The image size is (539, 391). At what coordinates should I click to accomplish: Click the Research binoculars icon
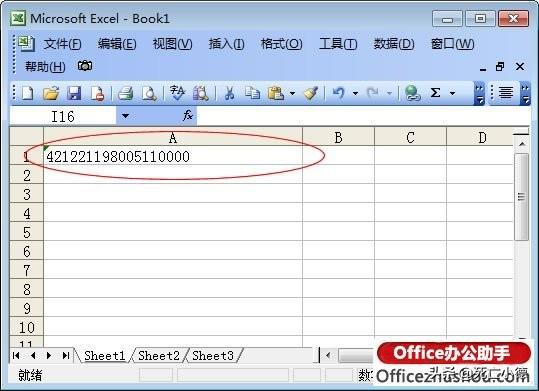coord(201,93)
